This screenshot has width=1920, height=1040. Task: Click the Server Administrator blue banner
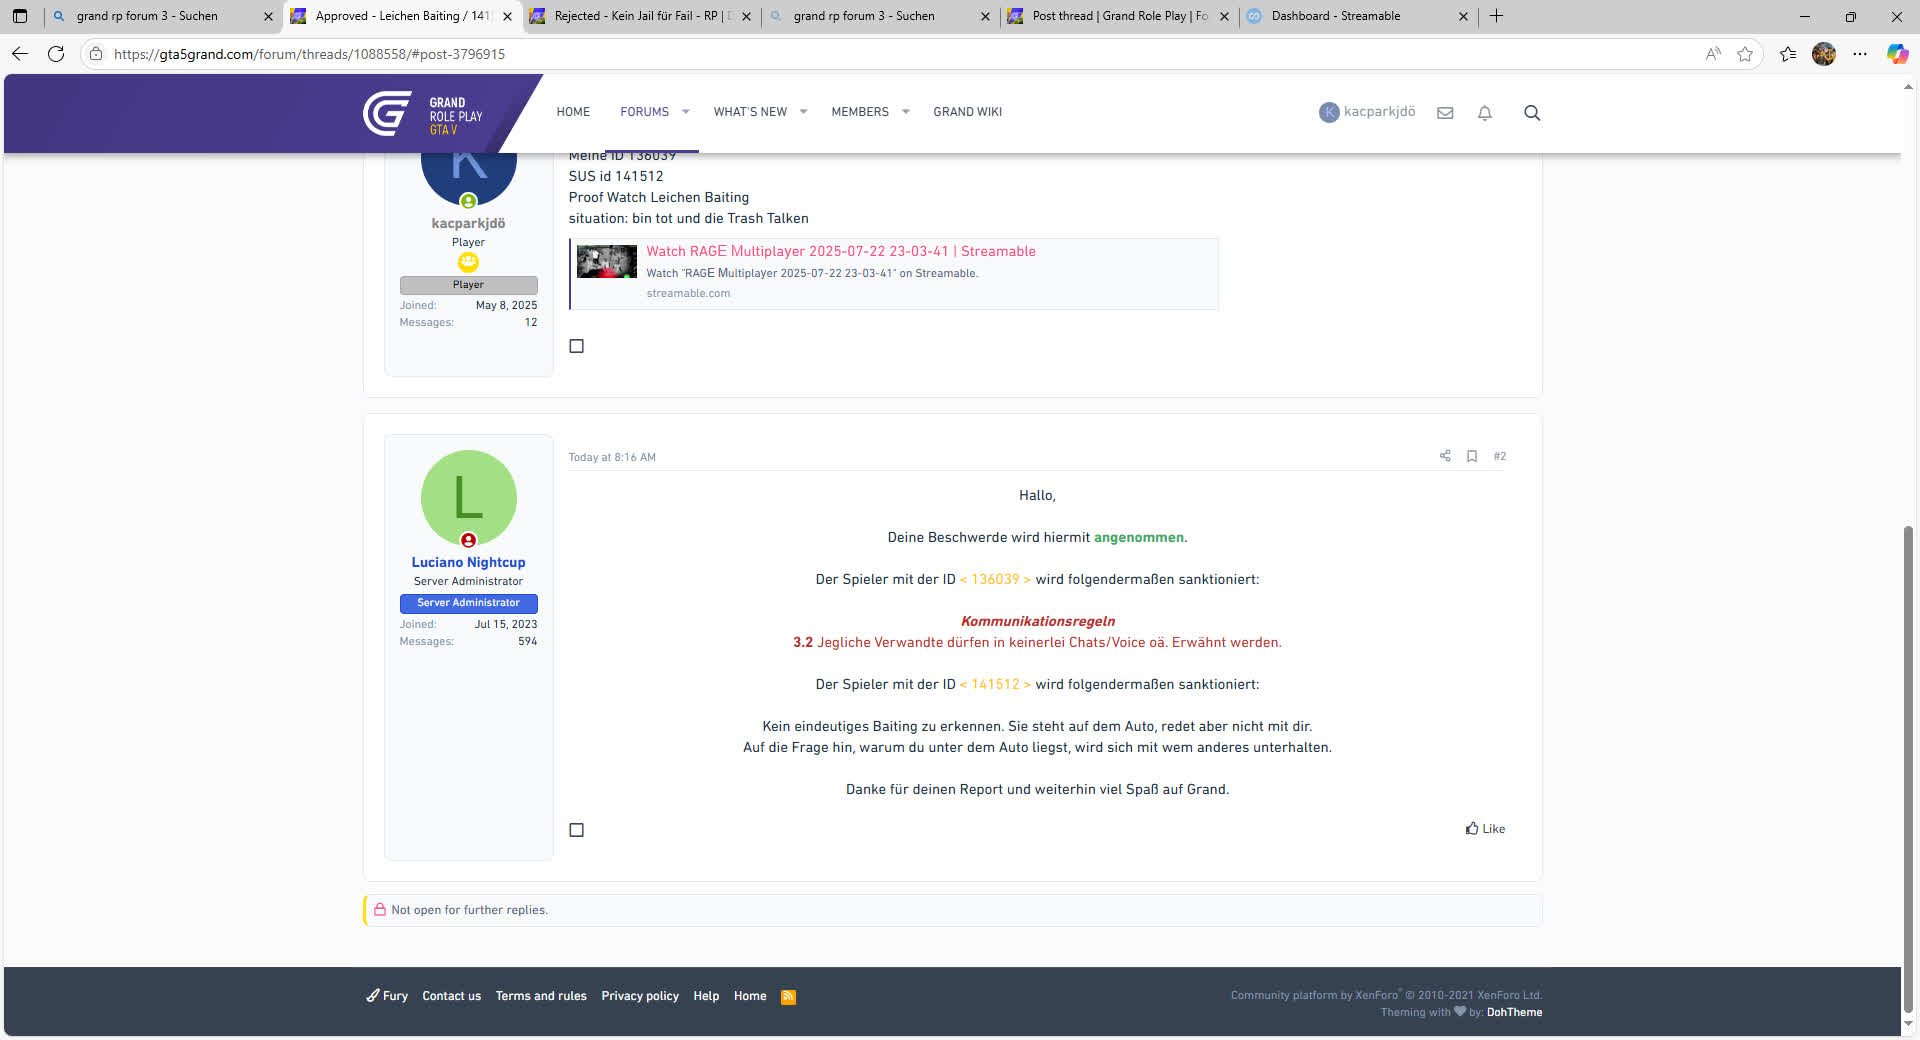[x=468, y=603]
